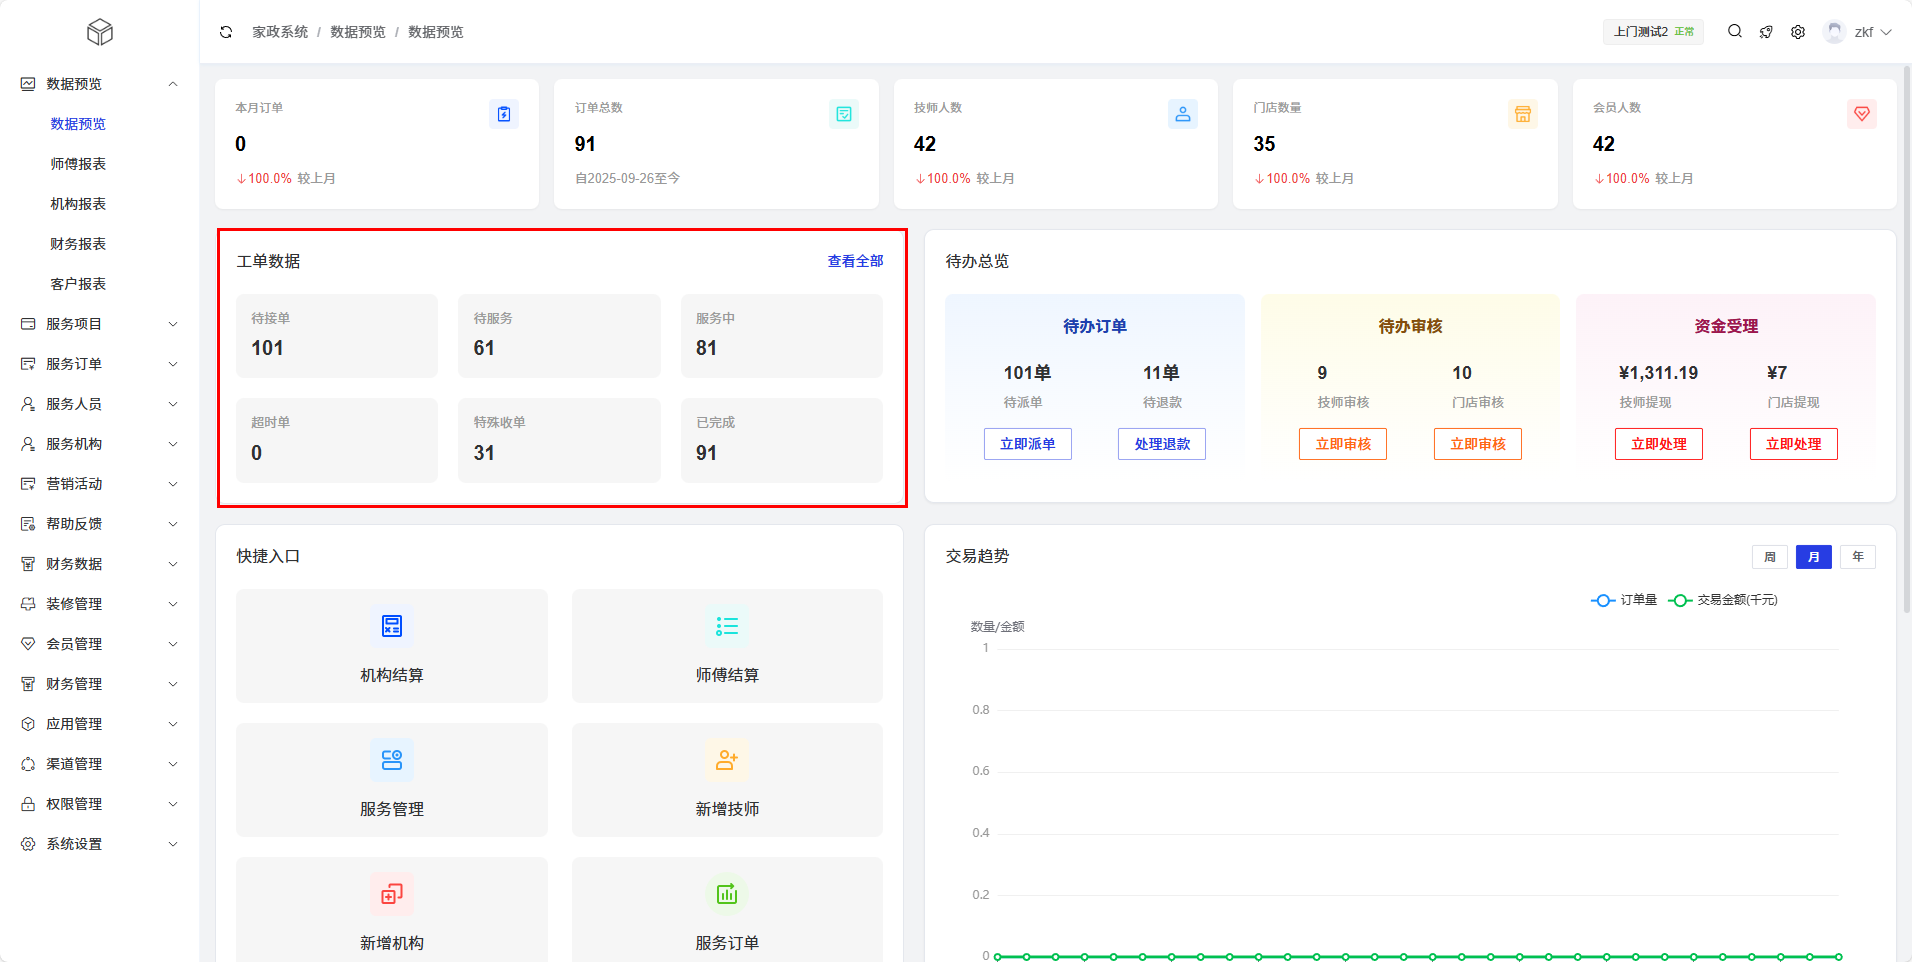The image size is (1912, 962).
Task: Open the search icon in header
Action: 1735,32
